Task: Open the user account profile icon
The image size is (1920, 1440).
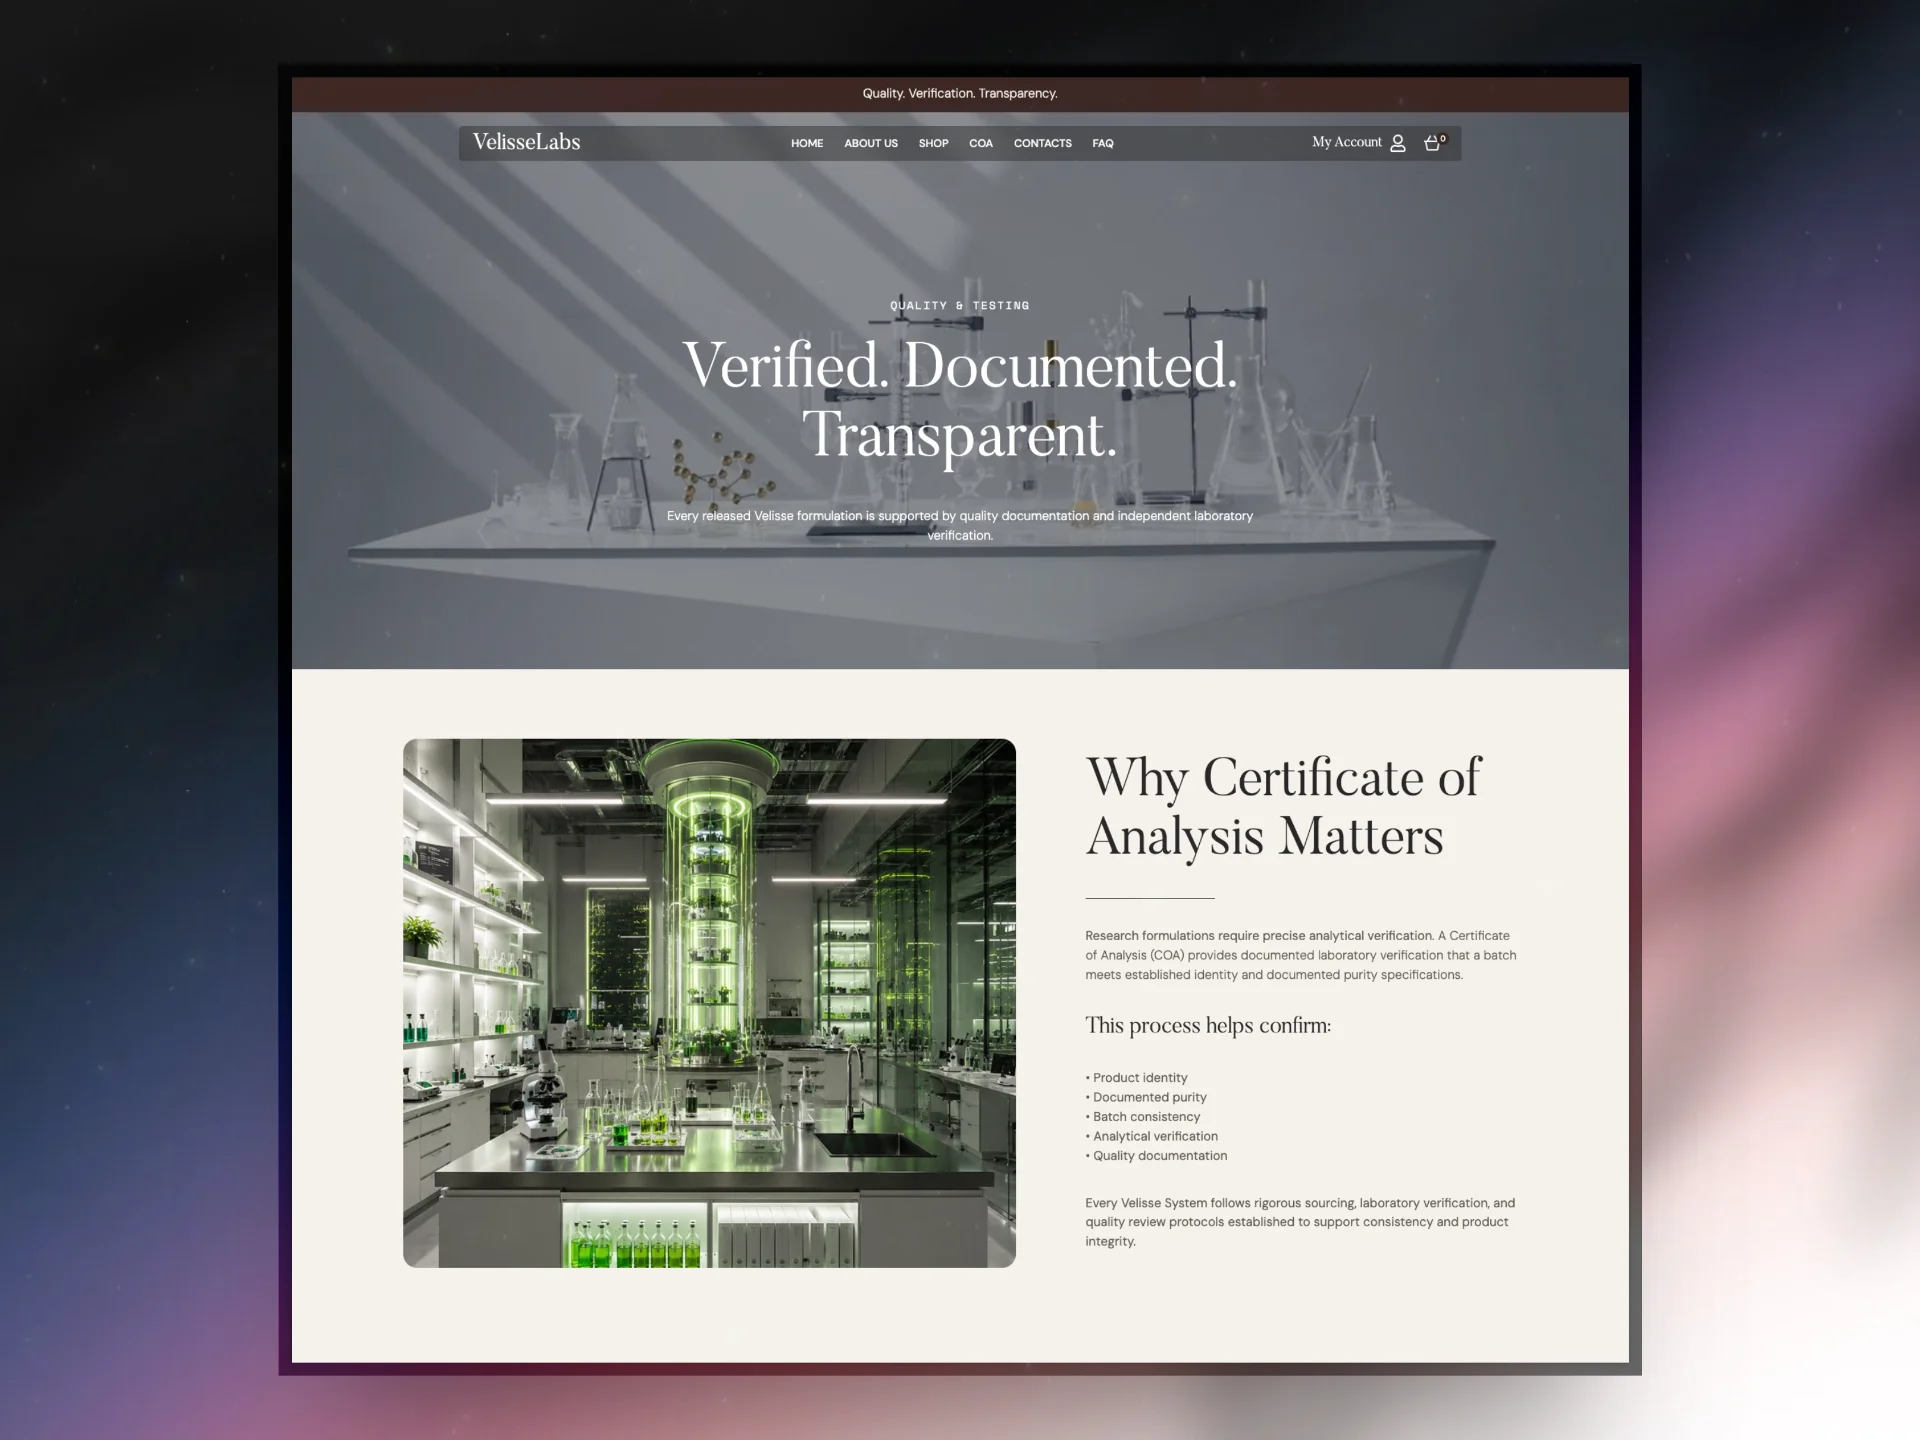Action: (1398, 143)
